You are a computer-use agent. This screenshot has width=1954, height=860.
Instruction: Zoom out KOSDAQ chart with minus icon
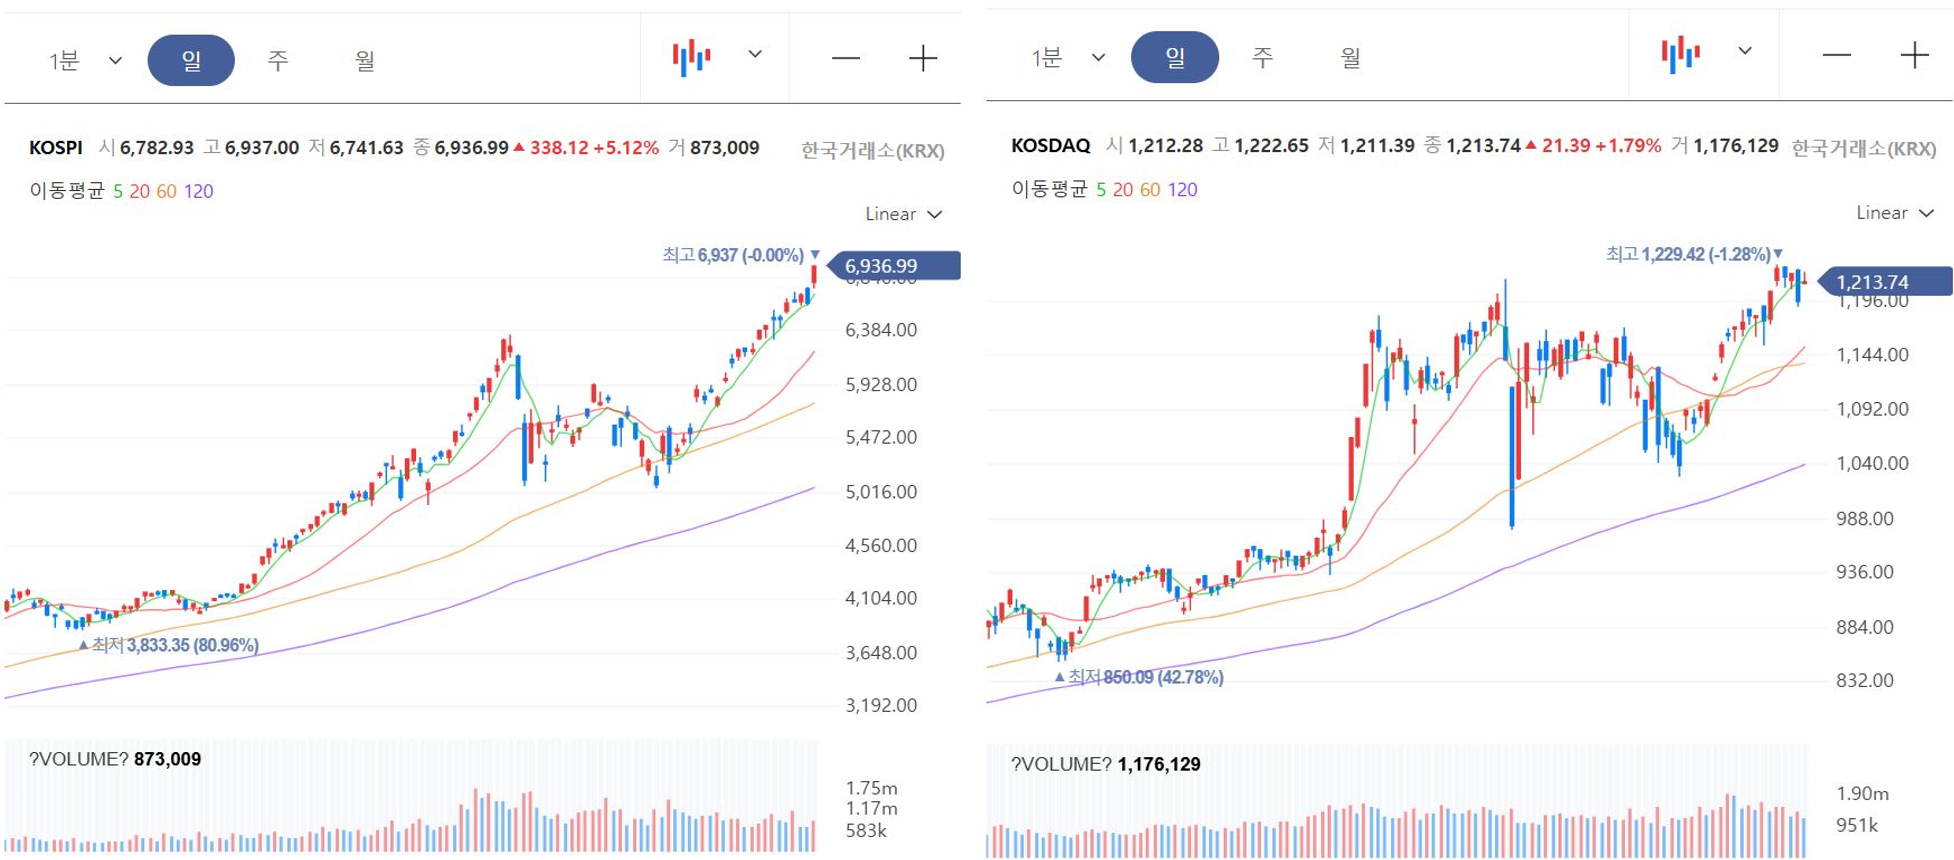[x=1836, y=56]
